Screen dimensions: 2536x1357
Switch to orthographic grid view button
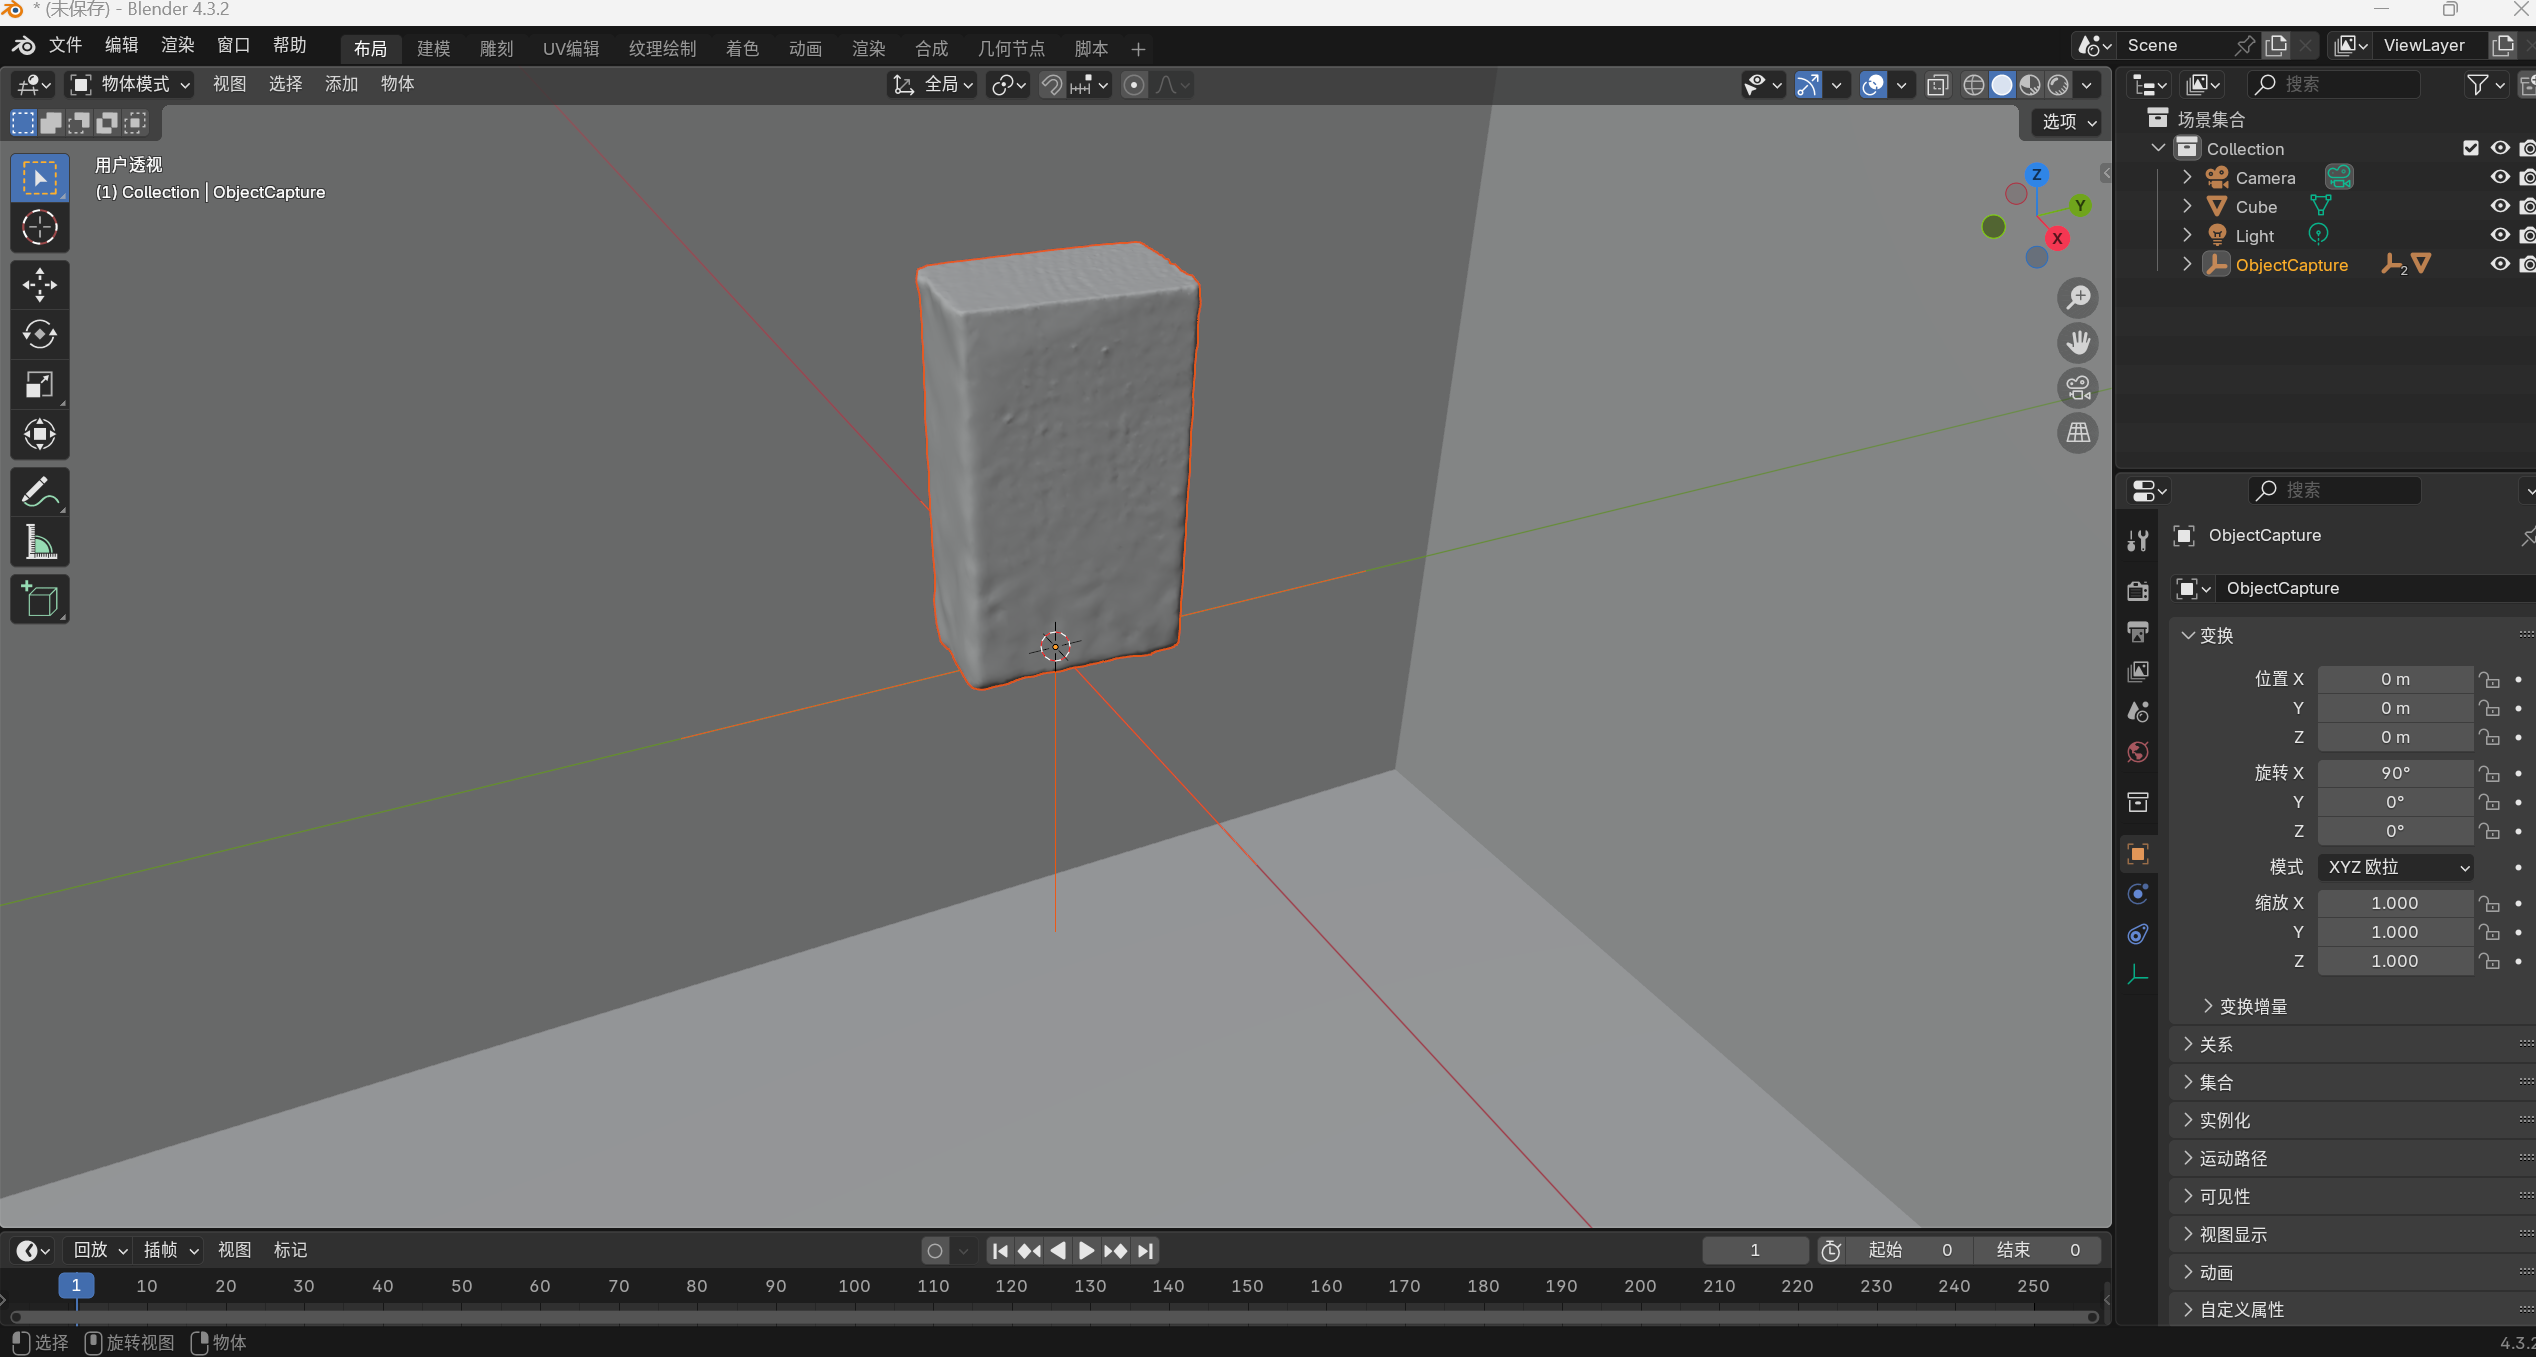[x=2078, y=433]
